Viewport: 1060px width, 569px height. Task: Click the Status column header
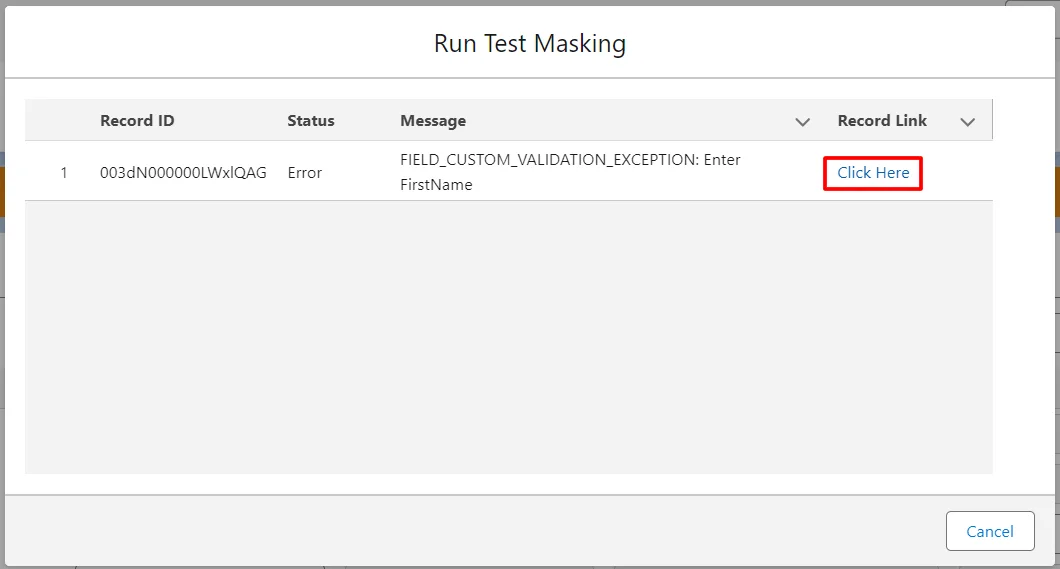click(310, 121)
